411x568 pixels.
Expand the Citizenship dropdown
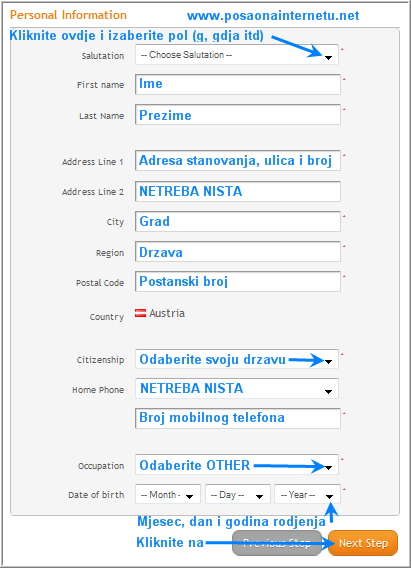[237, 359]
